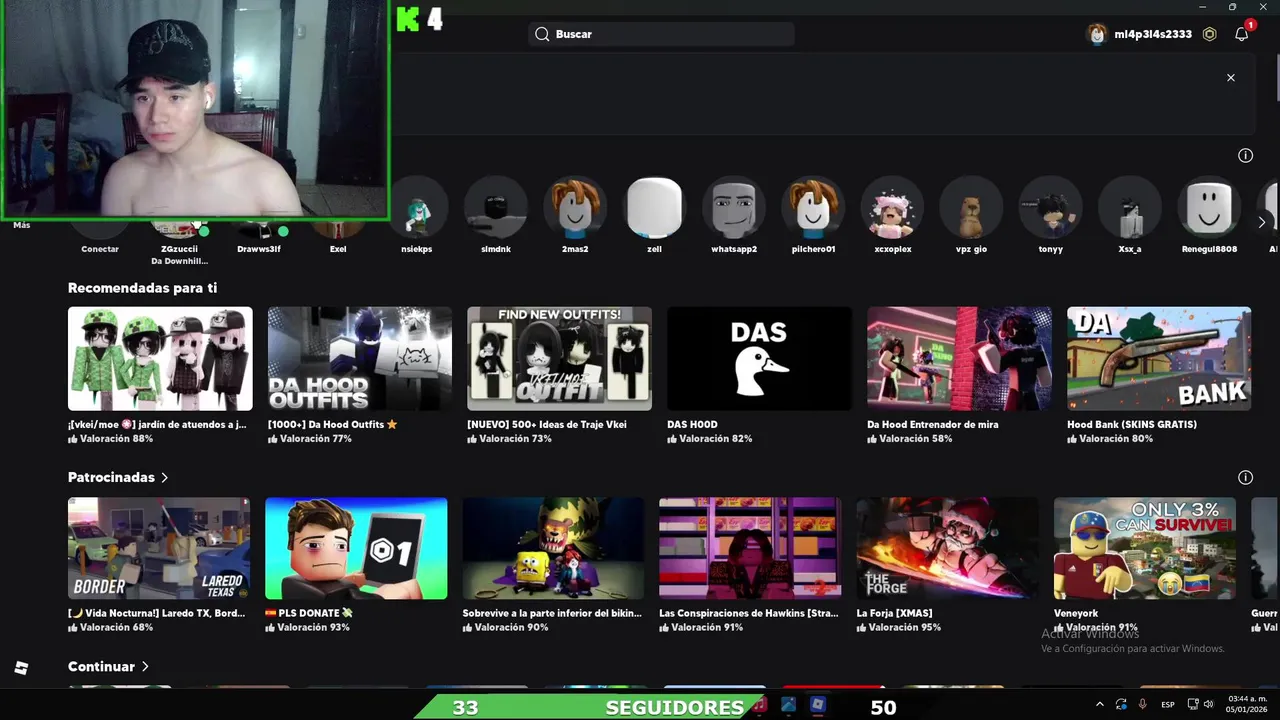Screen dimensions: 1280x720
Task: Open the notifications bell icon
Action: [x=1241, y=34]
